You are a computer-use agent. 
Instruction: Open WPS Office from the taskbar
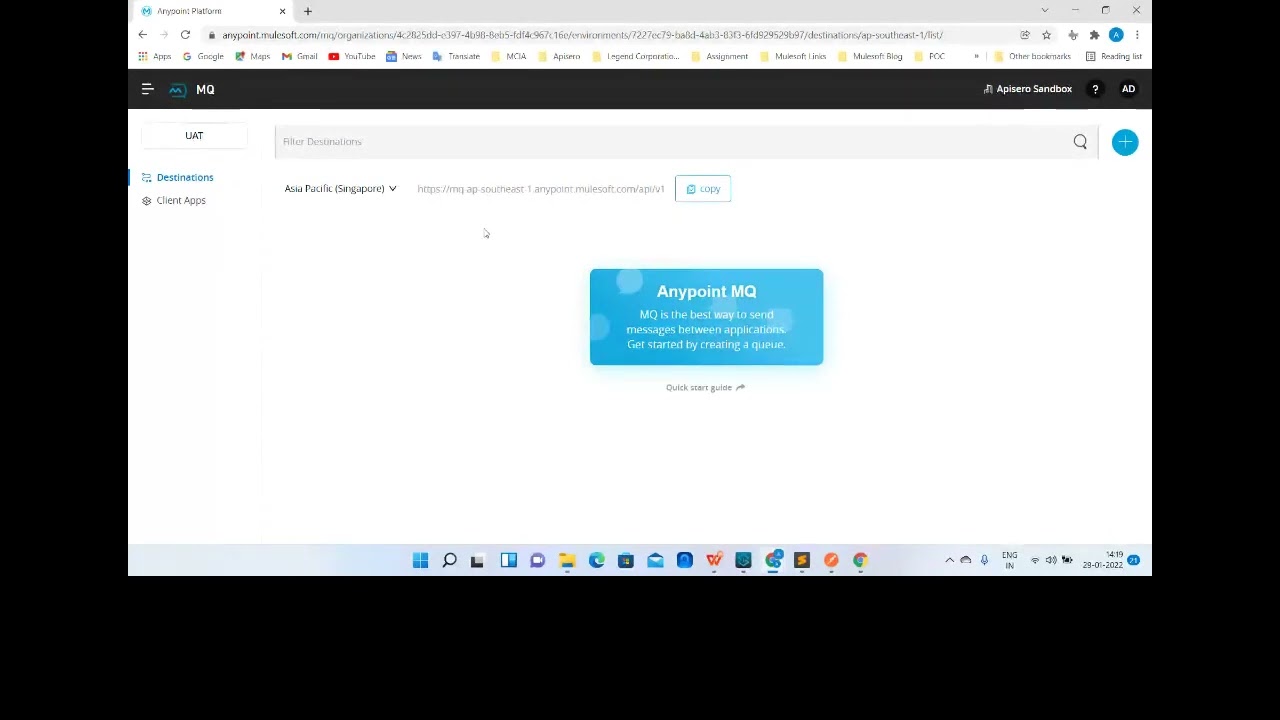click(714, 560)
